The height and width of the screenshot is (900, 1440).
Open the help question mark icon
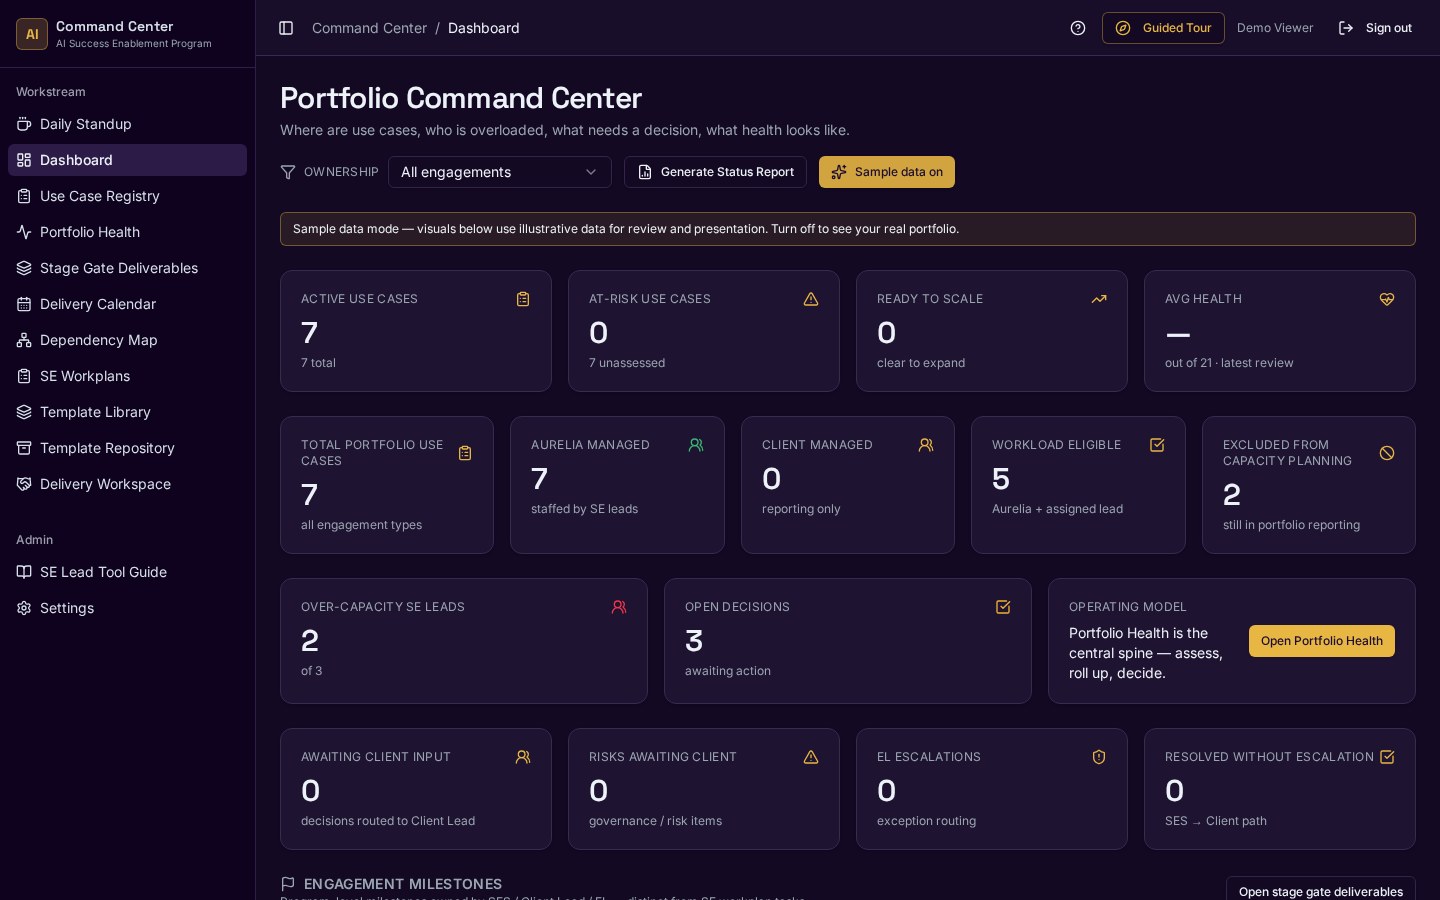point(1078,28)
